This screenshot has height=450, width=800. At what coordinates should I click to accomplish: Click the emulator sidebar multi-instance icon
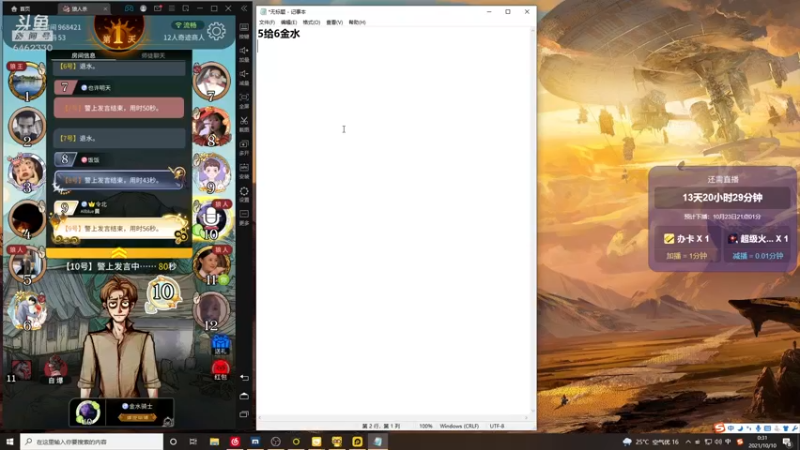[244, 144]
